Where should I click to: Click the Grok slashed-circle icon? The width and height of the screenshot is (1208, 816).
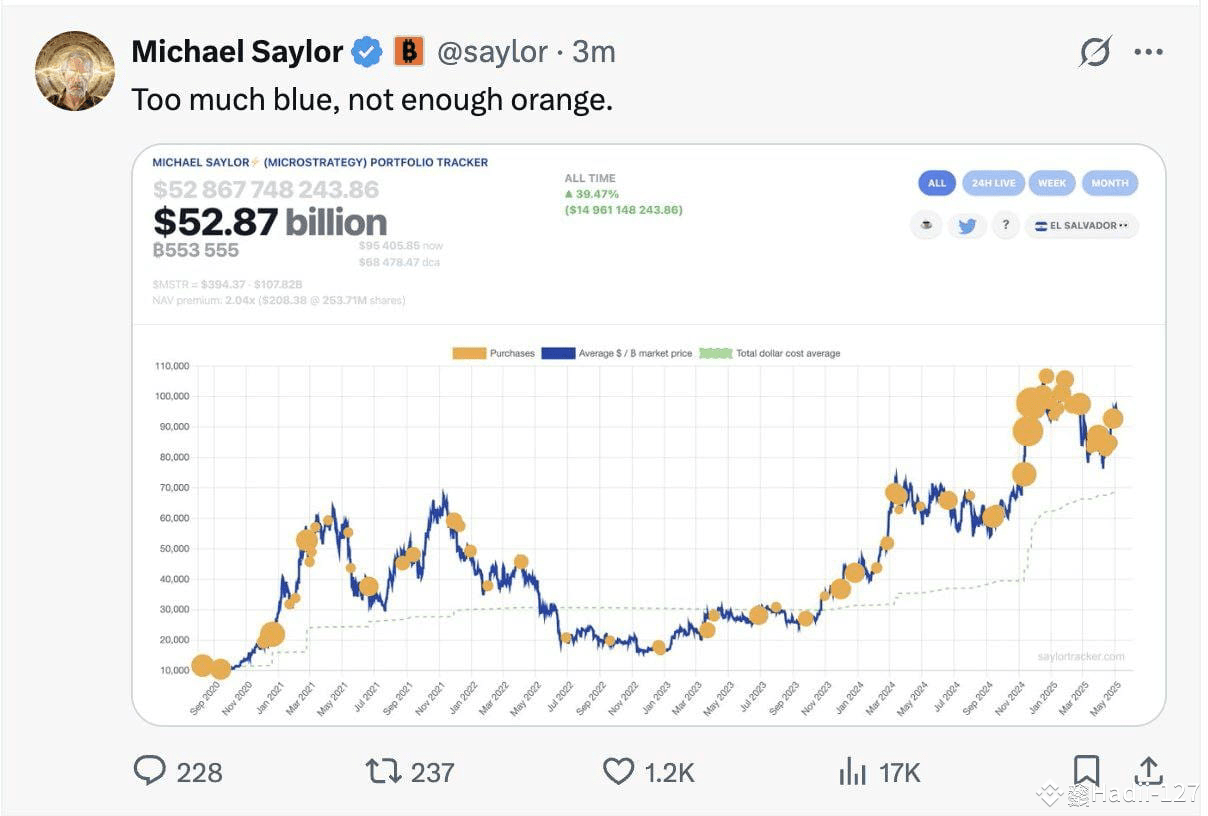[x=1095, y=51]
